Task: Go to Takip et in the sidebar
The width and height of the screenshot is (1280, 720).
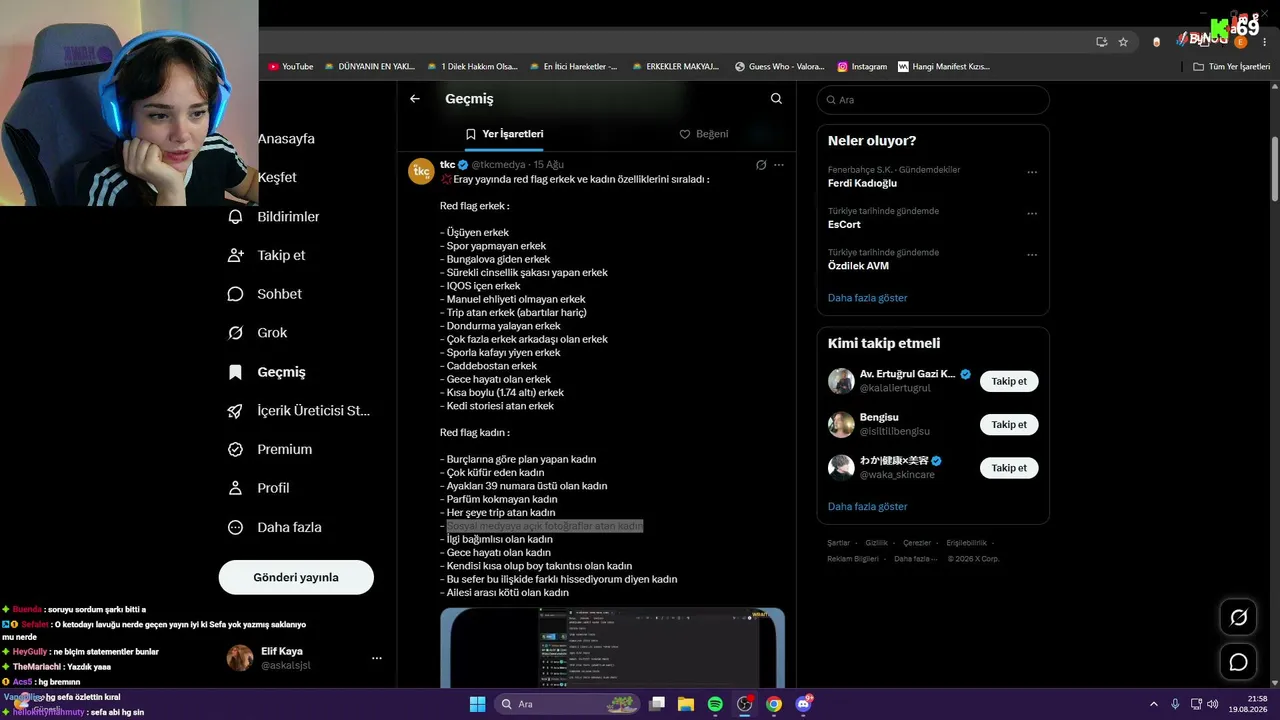Action: pos(267,255)
